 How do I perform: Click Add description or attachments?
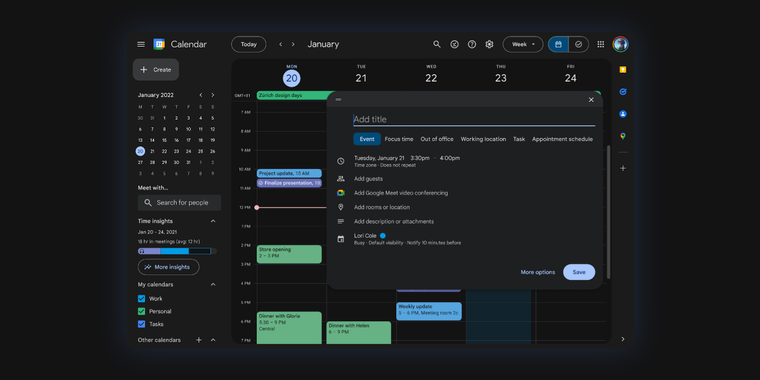394,222
